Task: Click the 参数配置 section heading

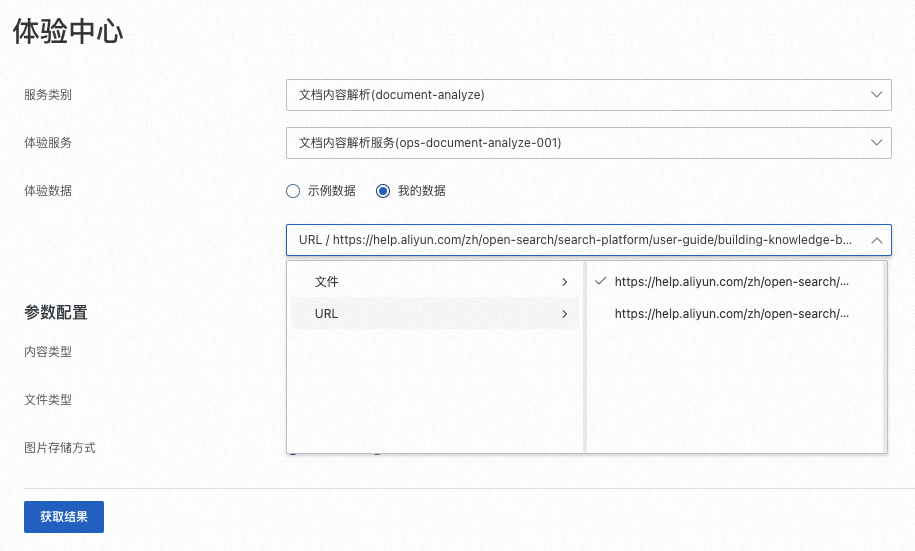Action: (56, 312)
